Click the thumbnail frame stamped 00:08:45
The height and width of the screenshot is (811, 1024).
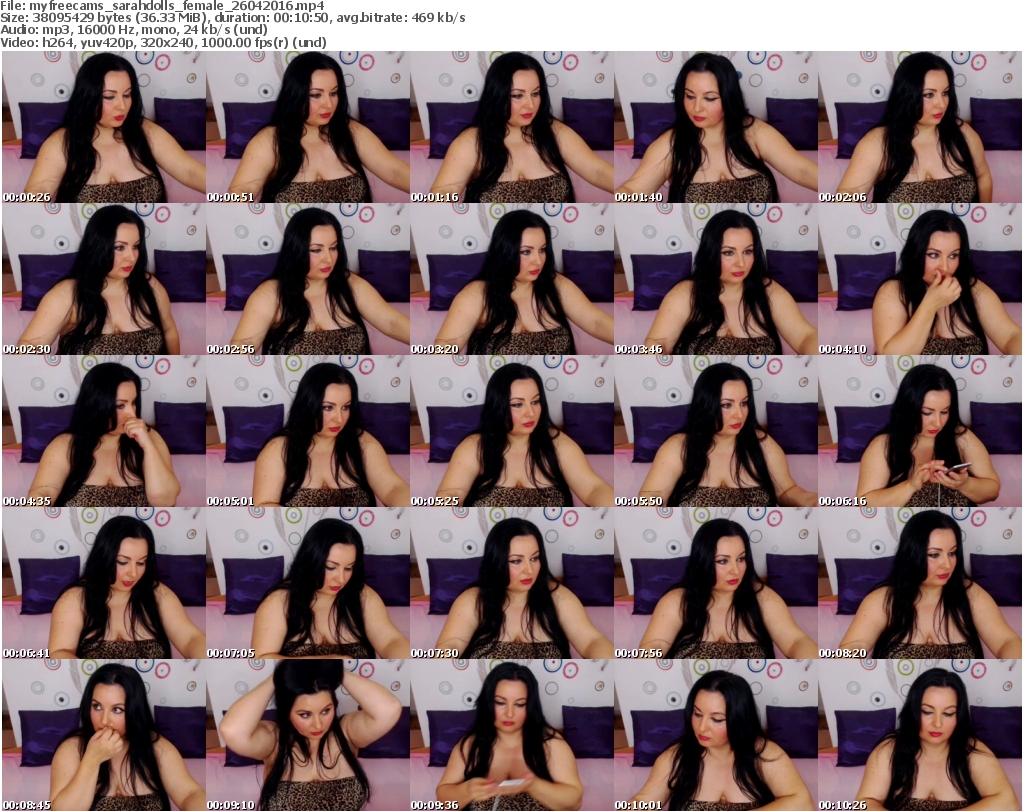tap(104, 735)
